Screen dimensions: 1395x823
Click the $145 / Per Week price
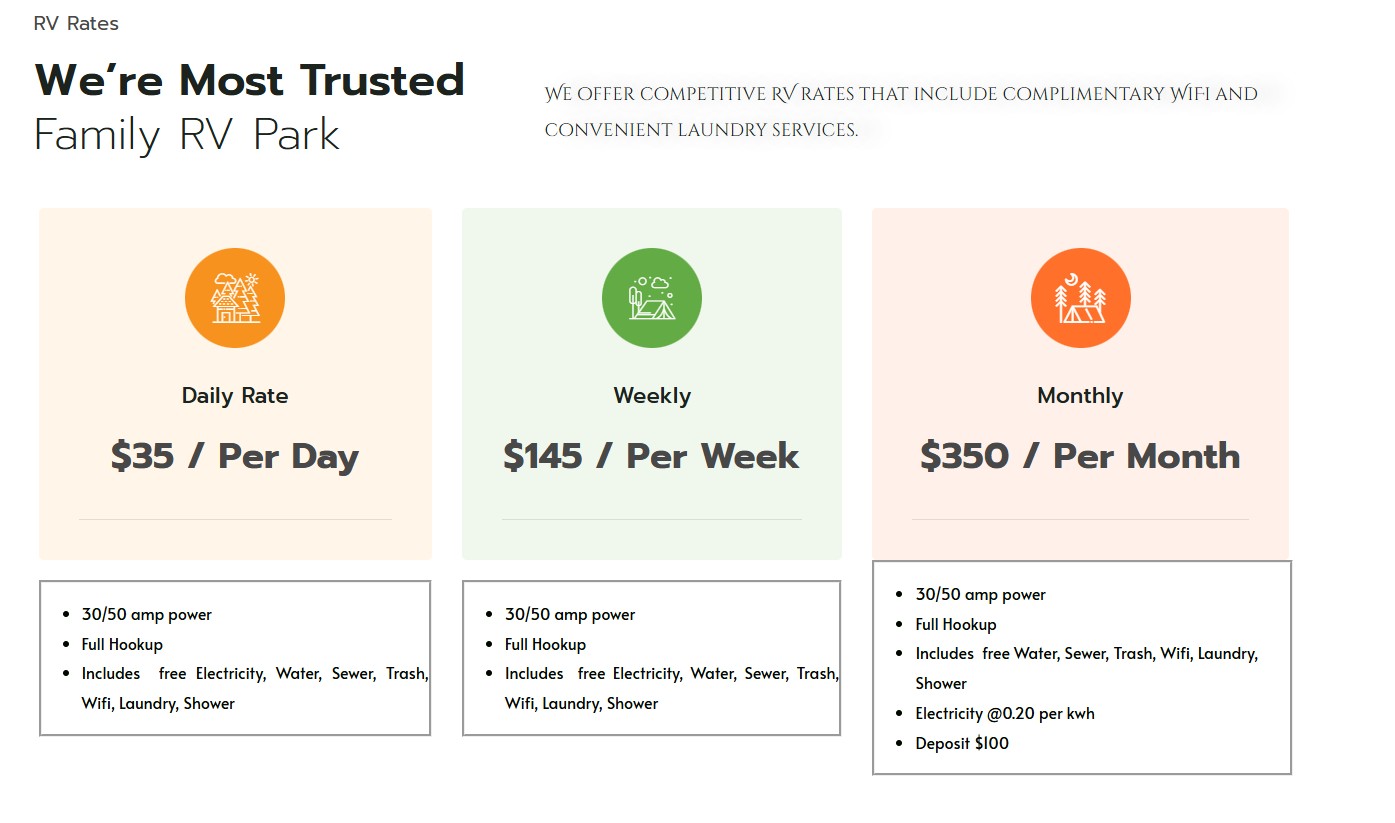pyautogui.click(x=652, y=456)
